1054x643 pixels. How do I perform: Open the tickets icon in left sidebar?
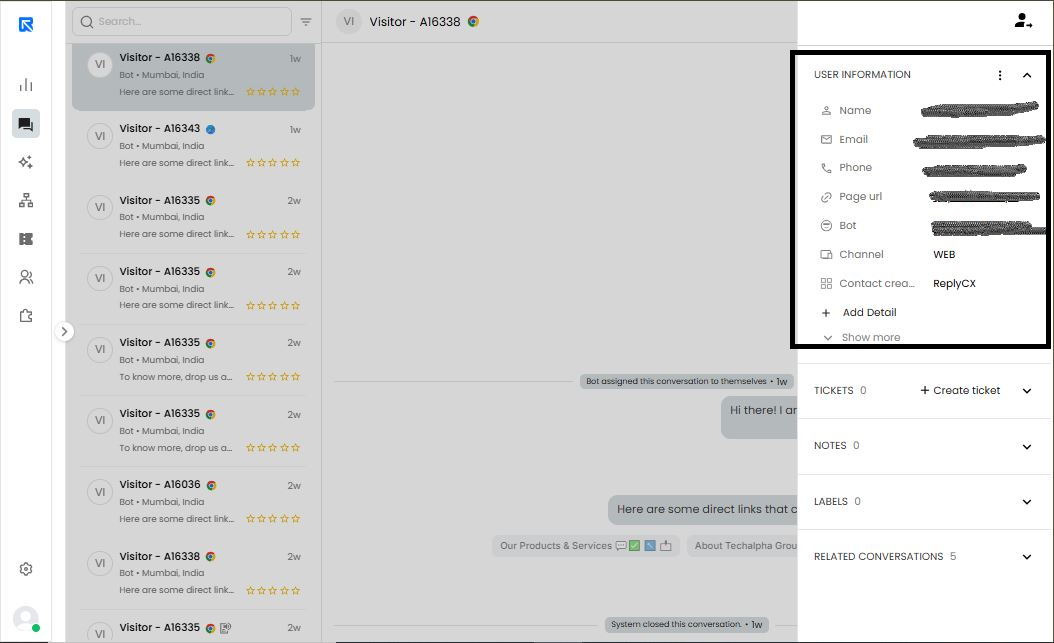pos(26,239)
